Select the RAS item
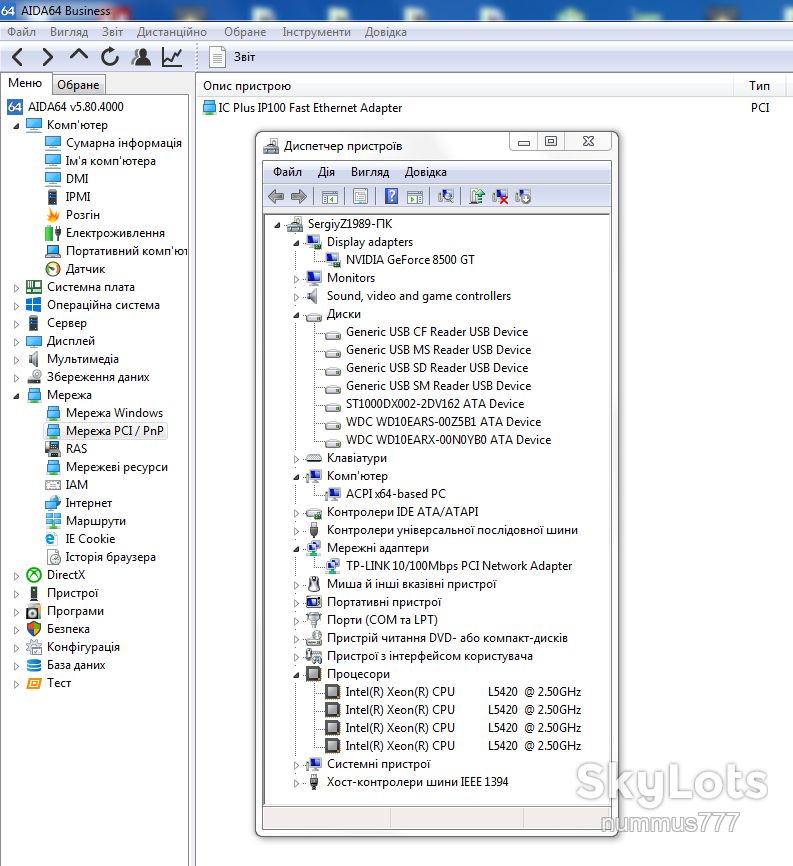Viewport: 793px width, 866px height. click(x=76, y=449)
